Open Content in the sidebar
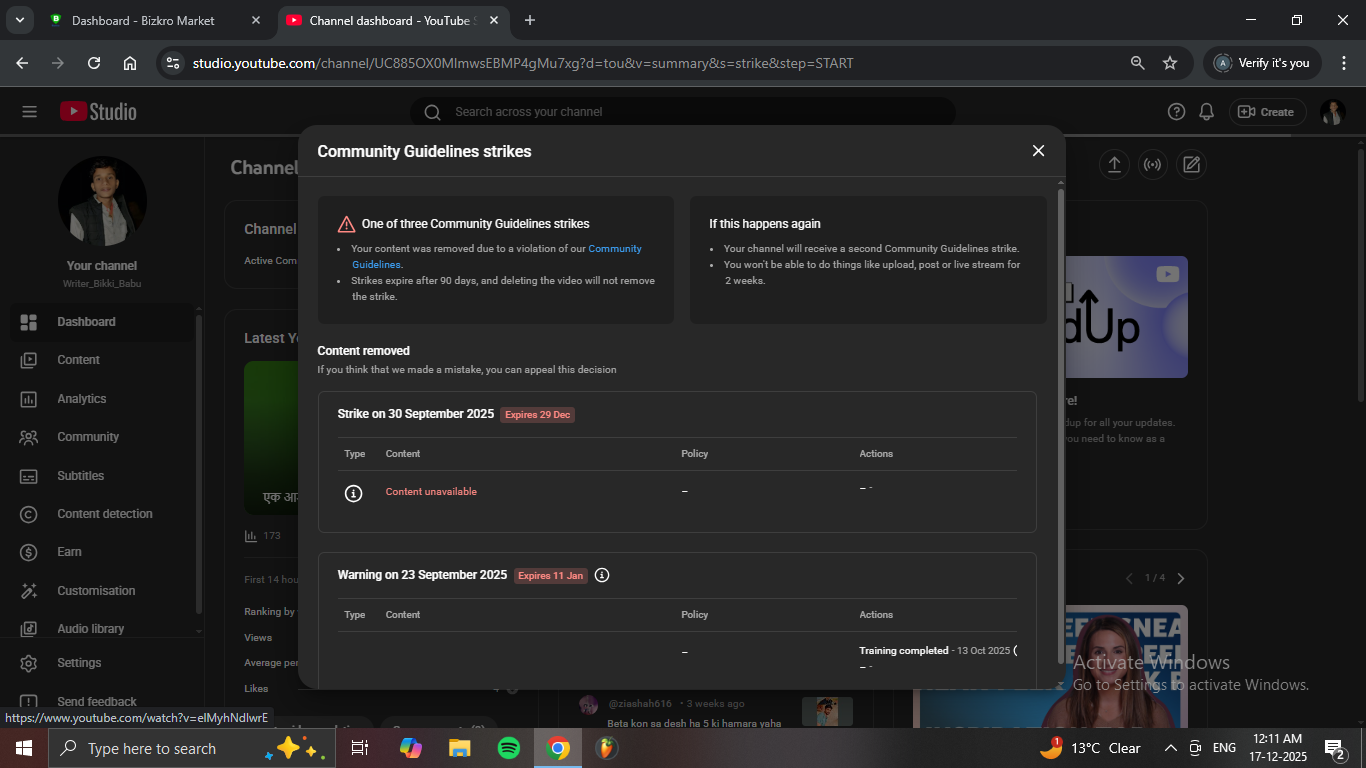1366x768 pixels. coord(78,360)
